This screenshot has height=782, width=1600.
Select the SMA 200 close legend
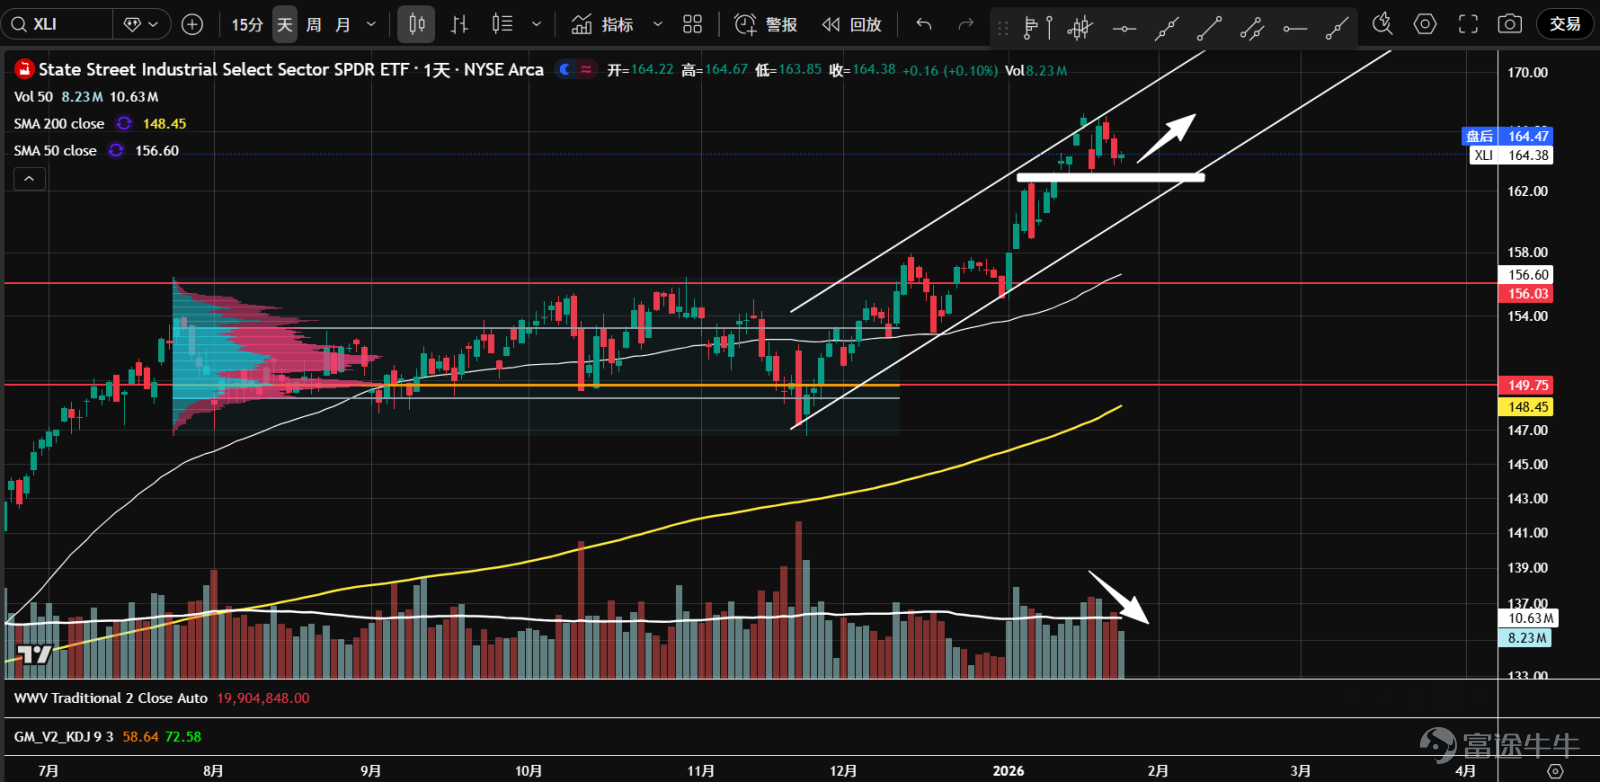click(x=59, y=124)
